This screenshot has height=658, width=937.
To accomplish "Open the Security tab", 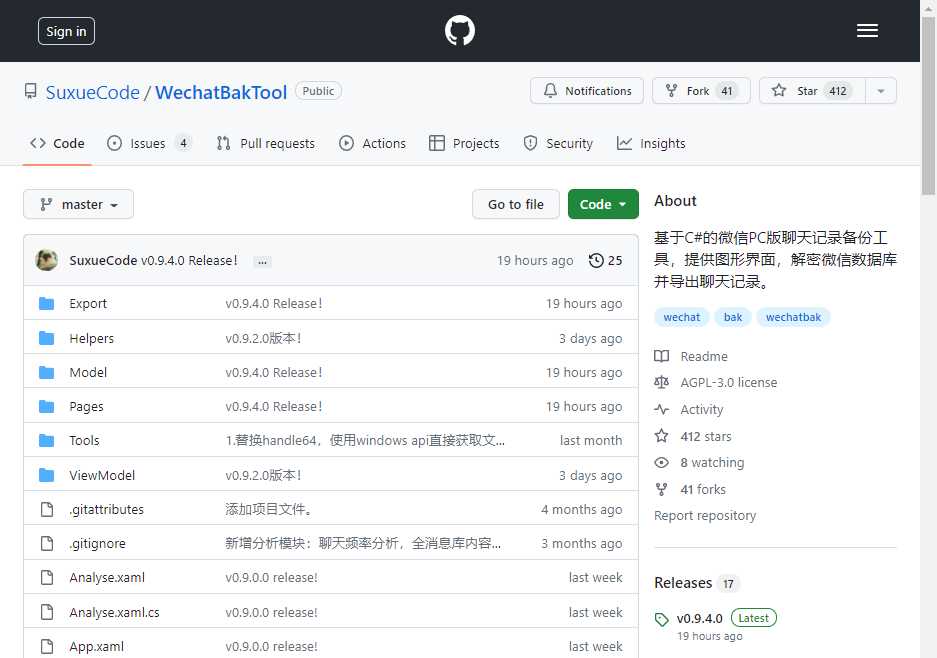I will 558,143.
